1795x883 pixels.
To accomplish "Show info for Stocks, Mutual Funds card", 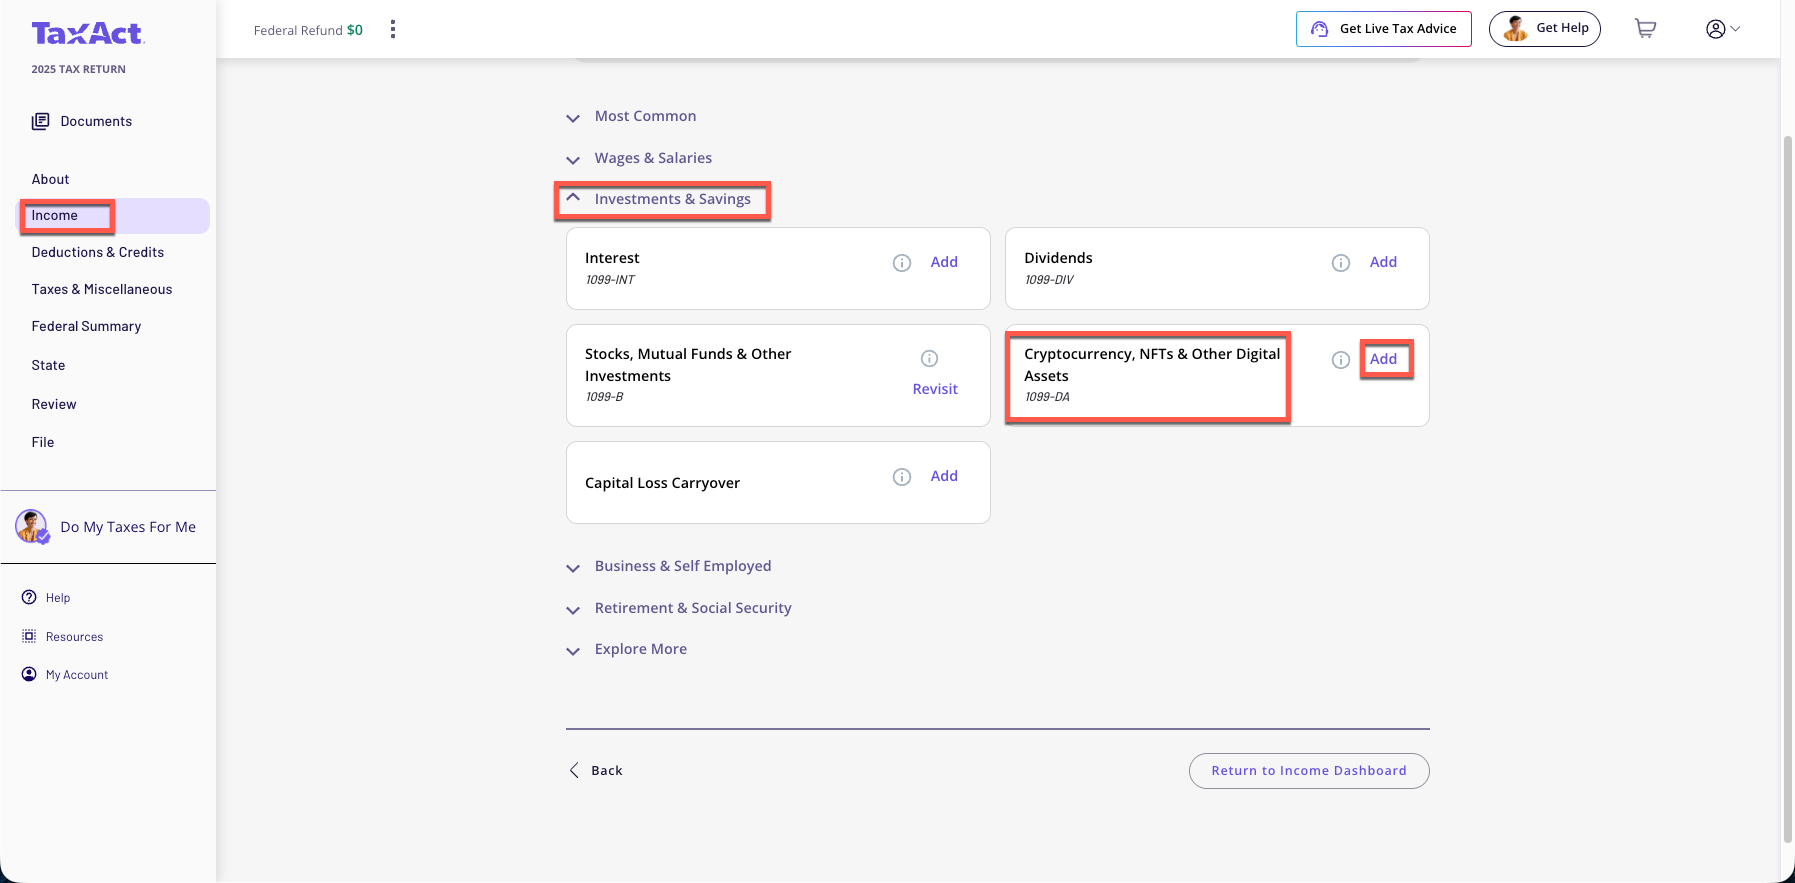I will (x=929, y=359).
